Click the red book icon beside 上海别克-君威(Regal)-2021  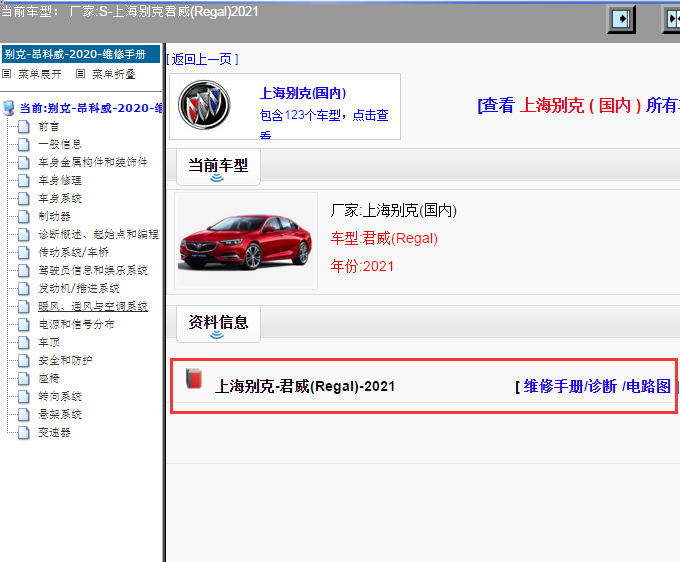[194, 379]
